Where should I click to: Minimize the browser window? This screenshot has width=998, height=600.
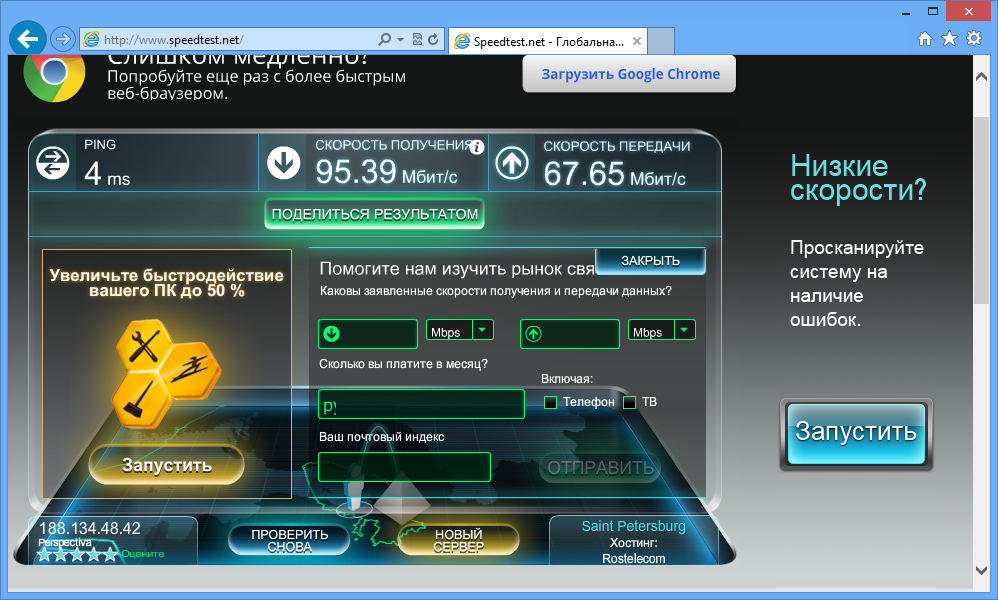[906, 12]
